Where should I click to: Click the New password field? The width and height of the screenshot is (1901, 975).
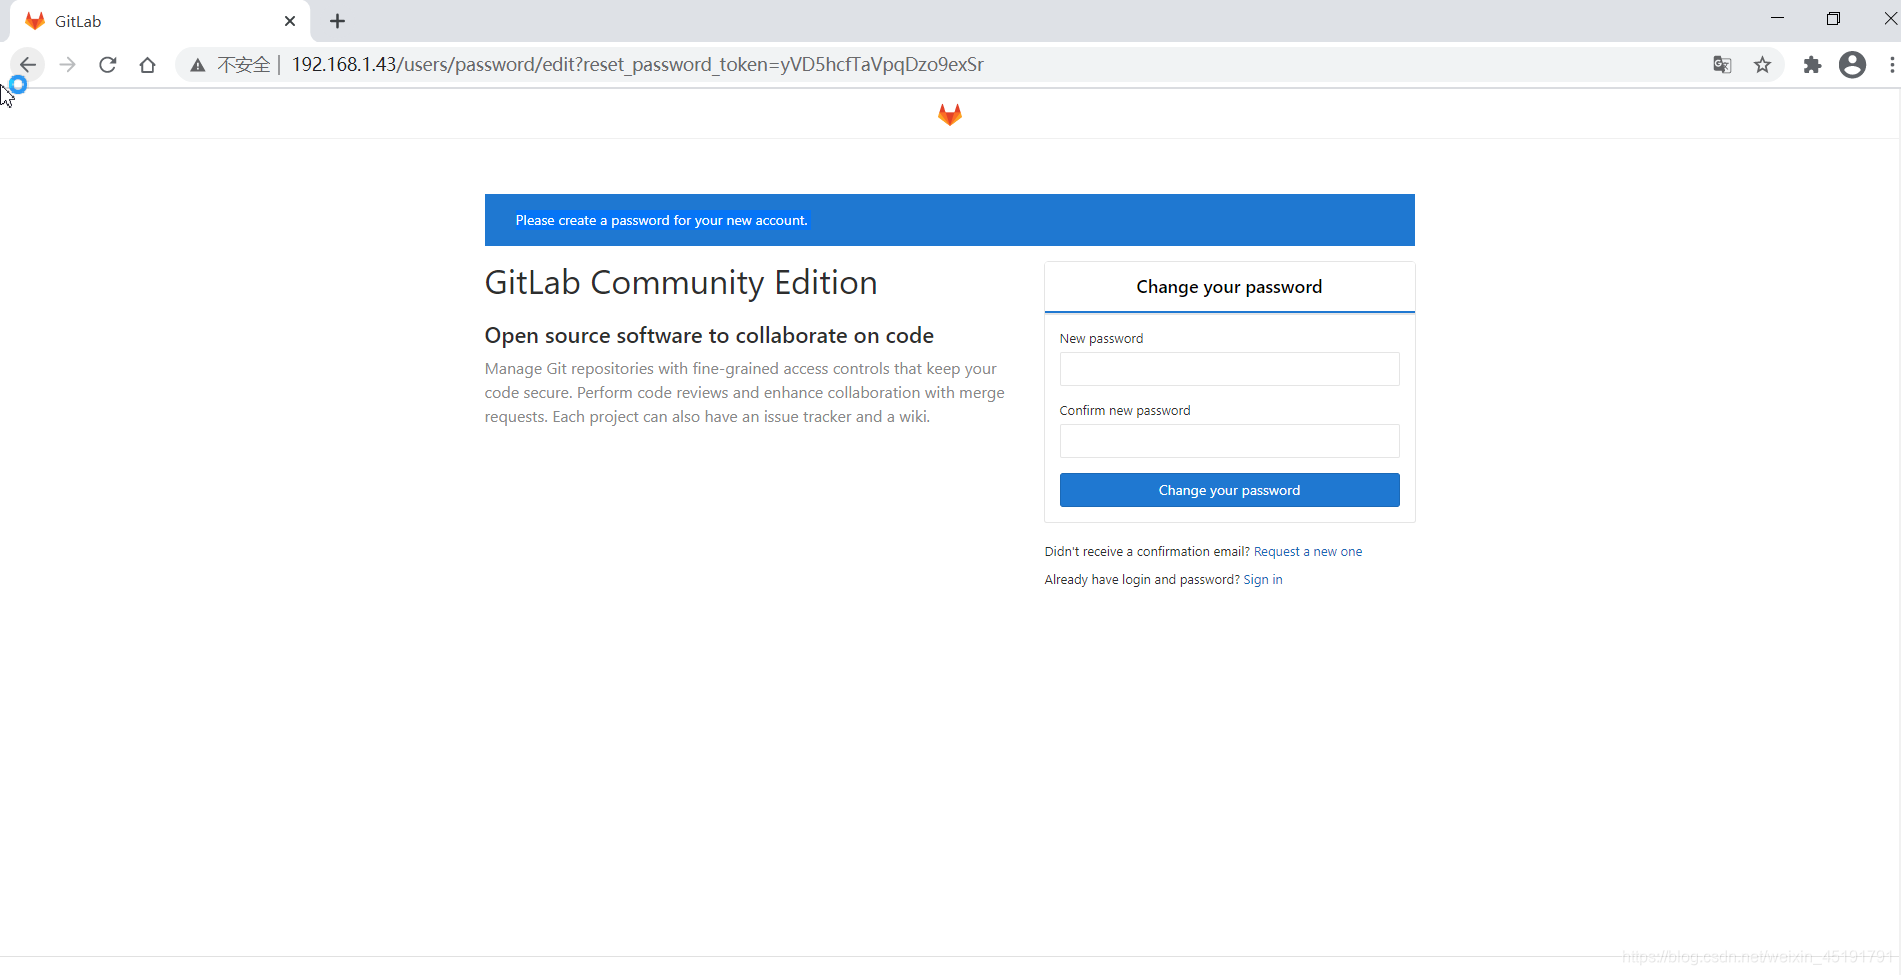coord(1229,369)
